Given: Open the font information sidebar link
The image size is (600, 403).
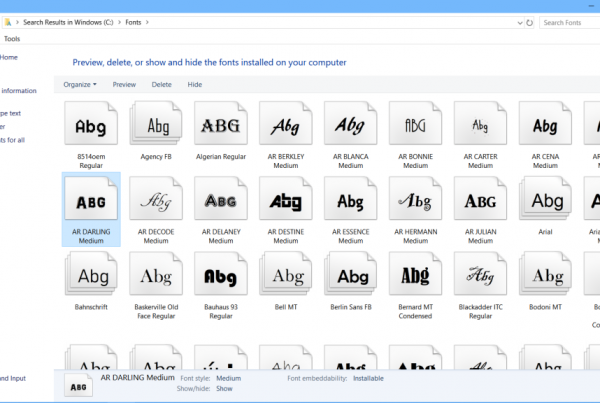Looking at the screenshot, I should [19, 91].
